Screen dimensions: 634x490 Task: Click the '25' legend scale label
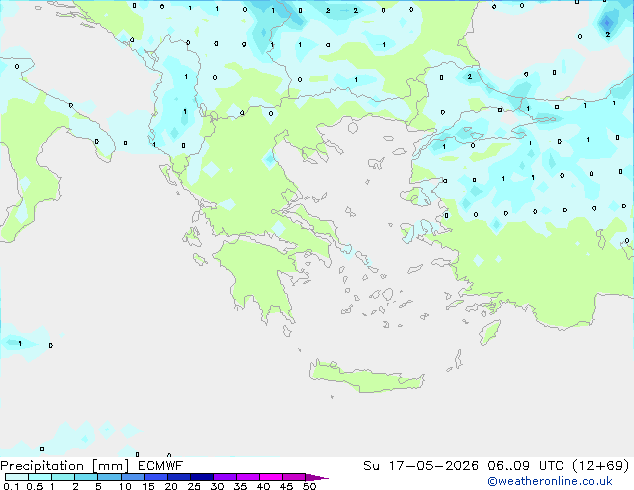tap(194, 486)
